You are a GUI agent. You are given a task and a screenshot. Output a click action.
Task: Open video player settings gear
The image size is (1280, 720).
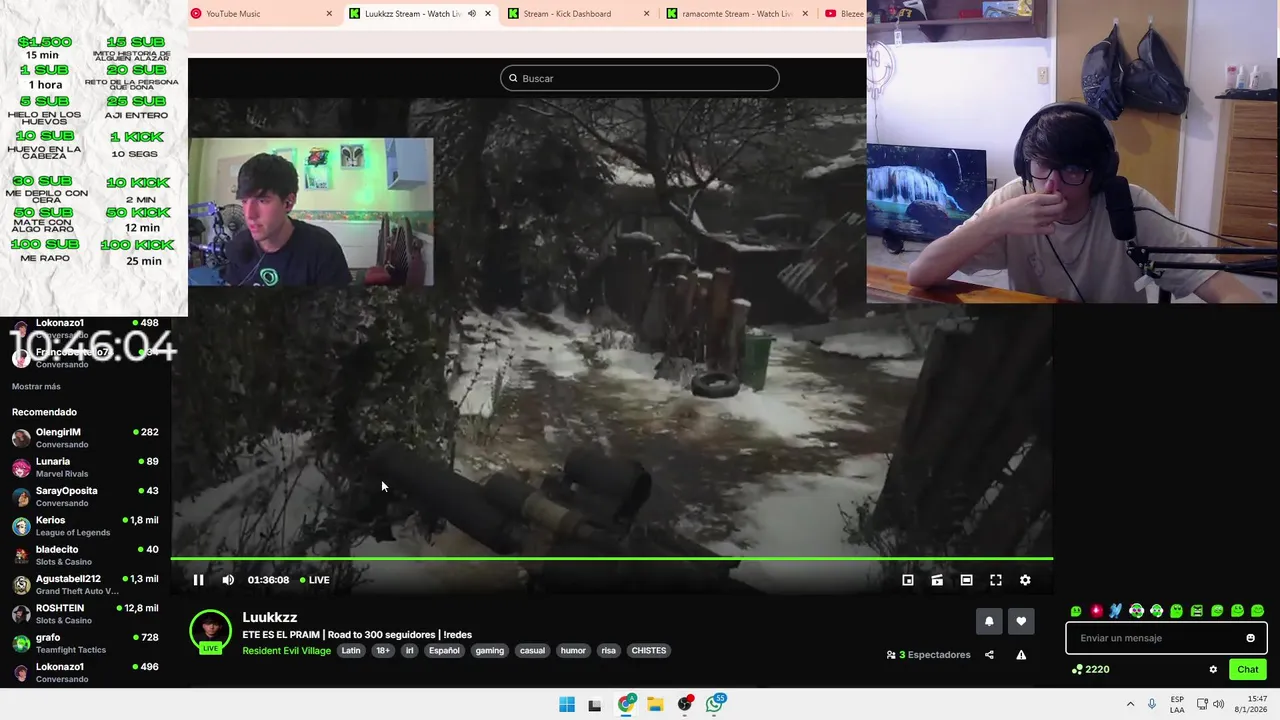1025,580
